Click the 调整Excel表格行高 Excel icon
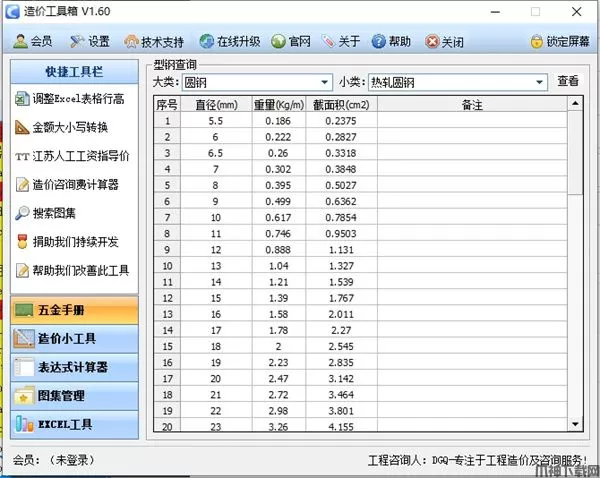Image resolution: width=600 pixels, height=478 pixels. 22,99
